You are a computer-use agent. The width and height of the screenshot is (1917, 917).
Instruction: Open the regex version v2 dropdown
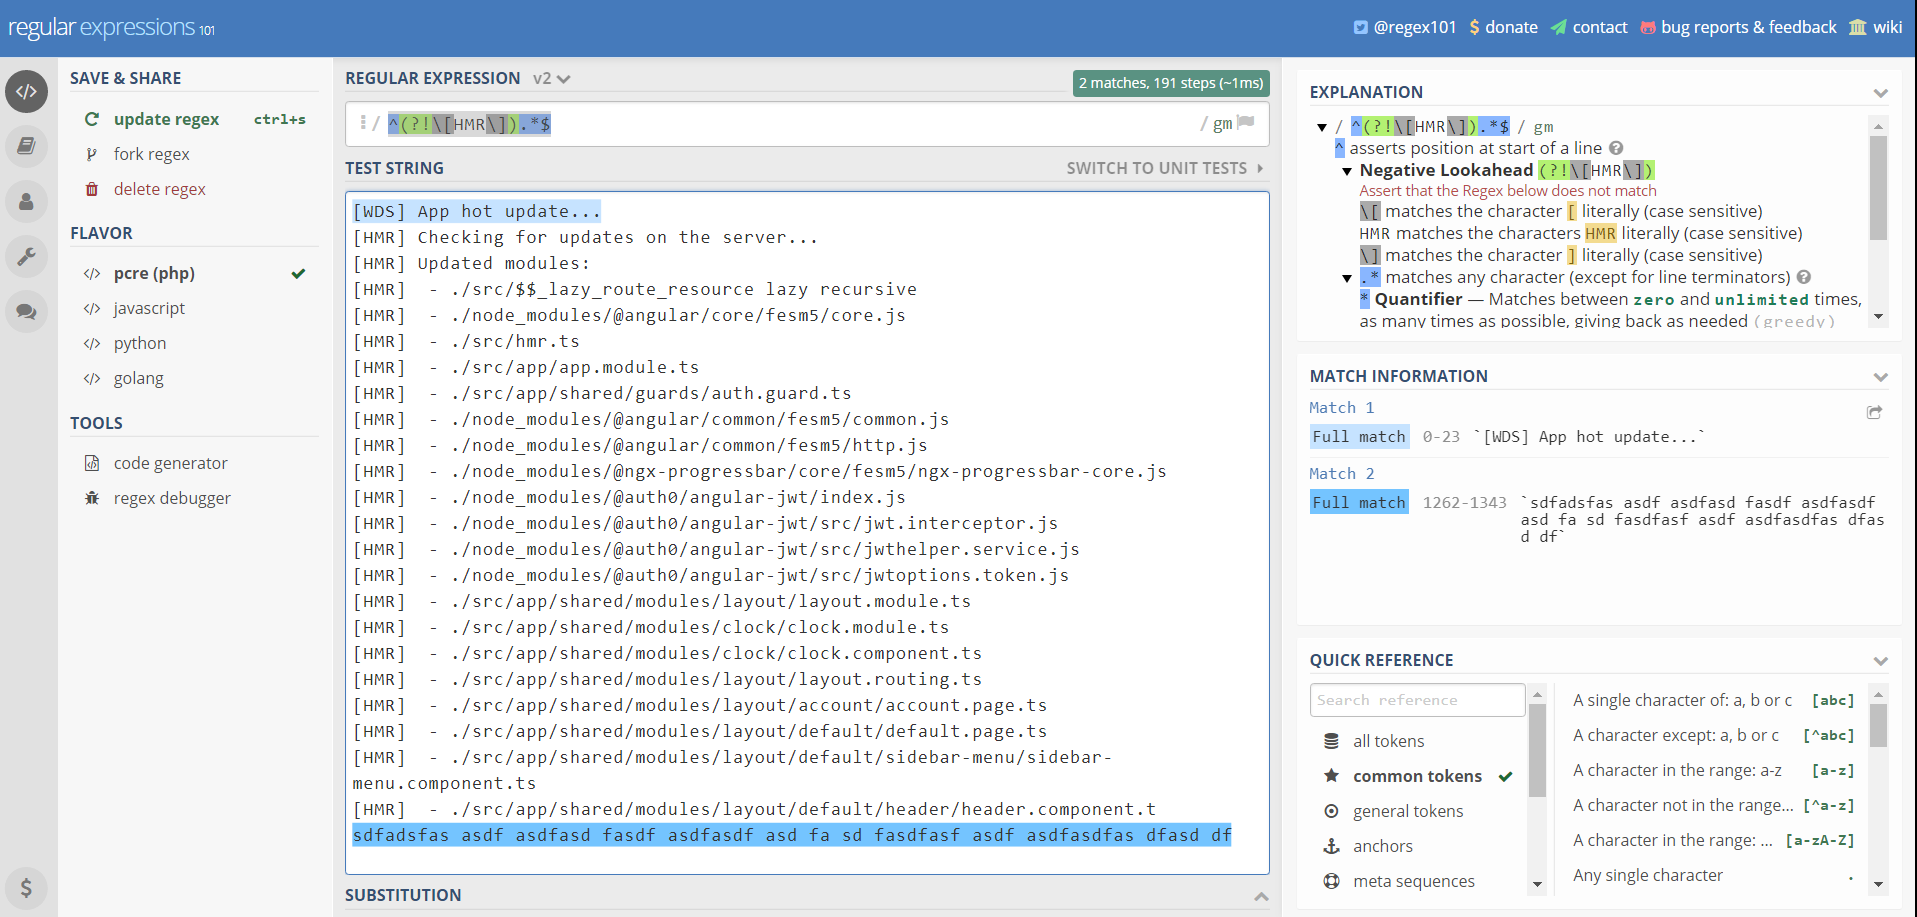click(x=551, y=78)
